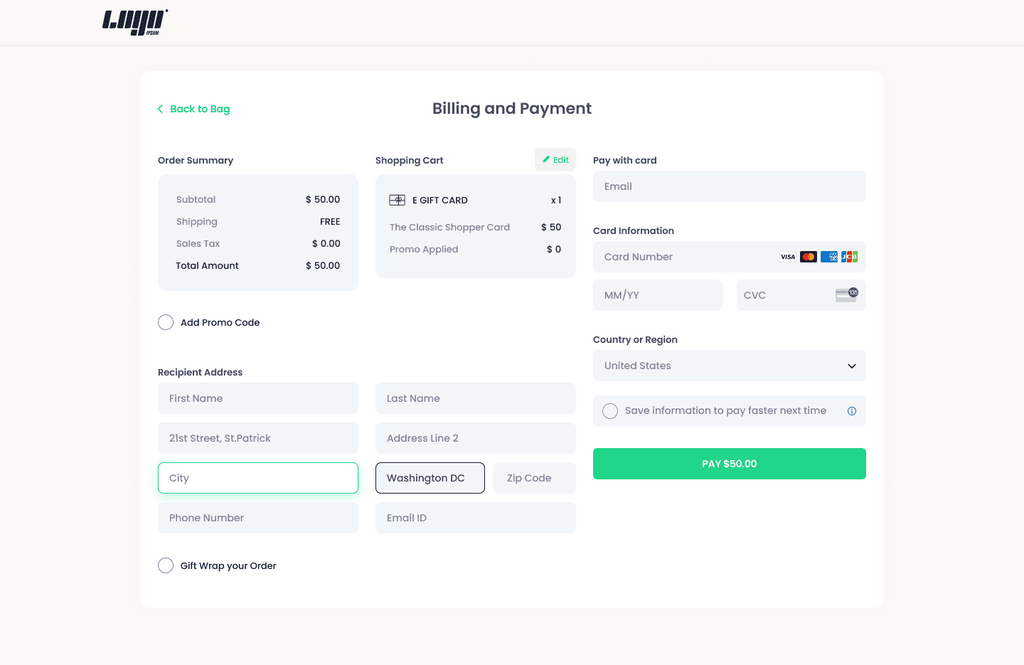Screen dimensions: 1024x665
Task: Click the info icon beside save information
Action: tap(852, 411)
